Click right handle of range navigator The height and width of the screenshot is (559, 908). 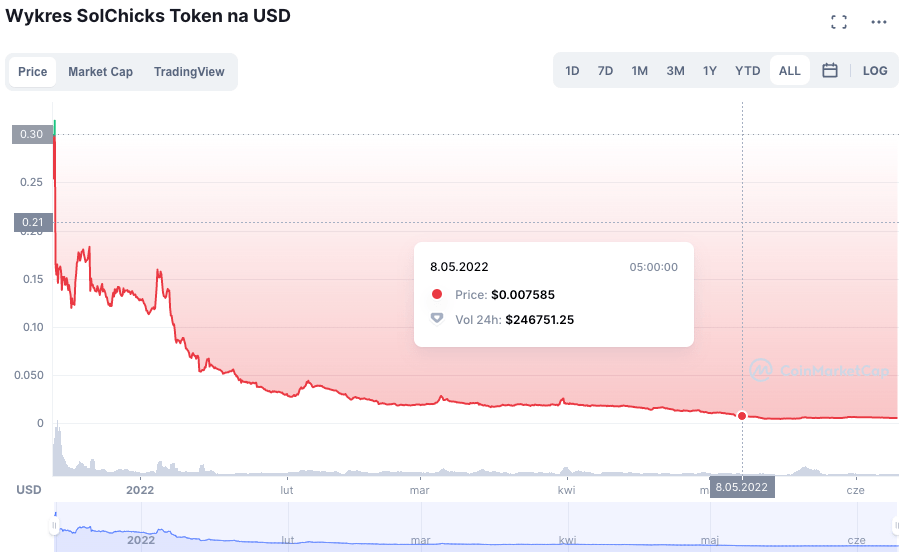(x=896, y=526)
